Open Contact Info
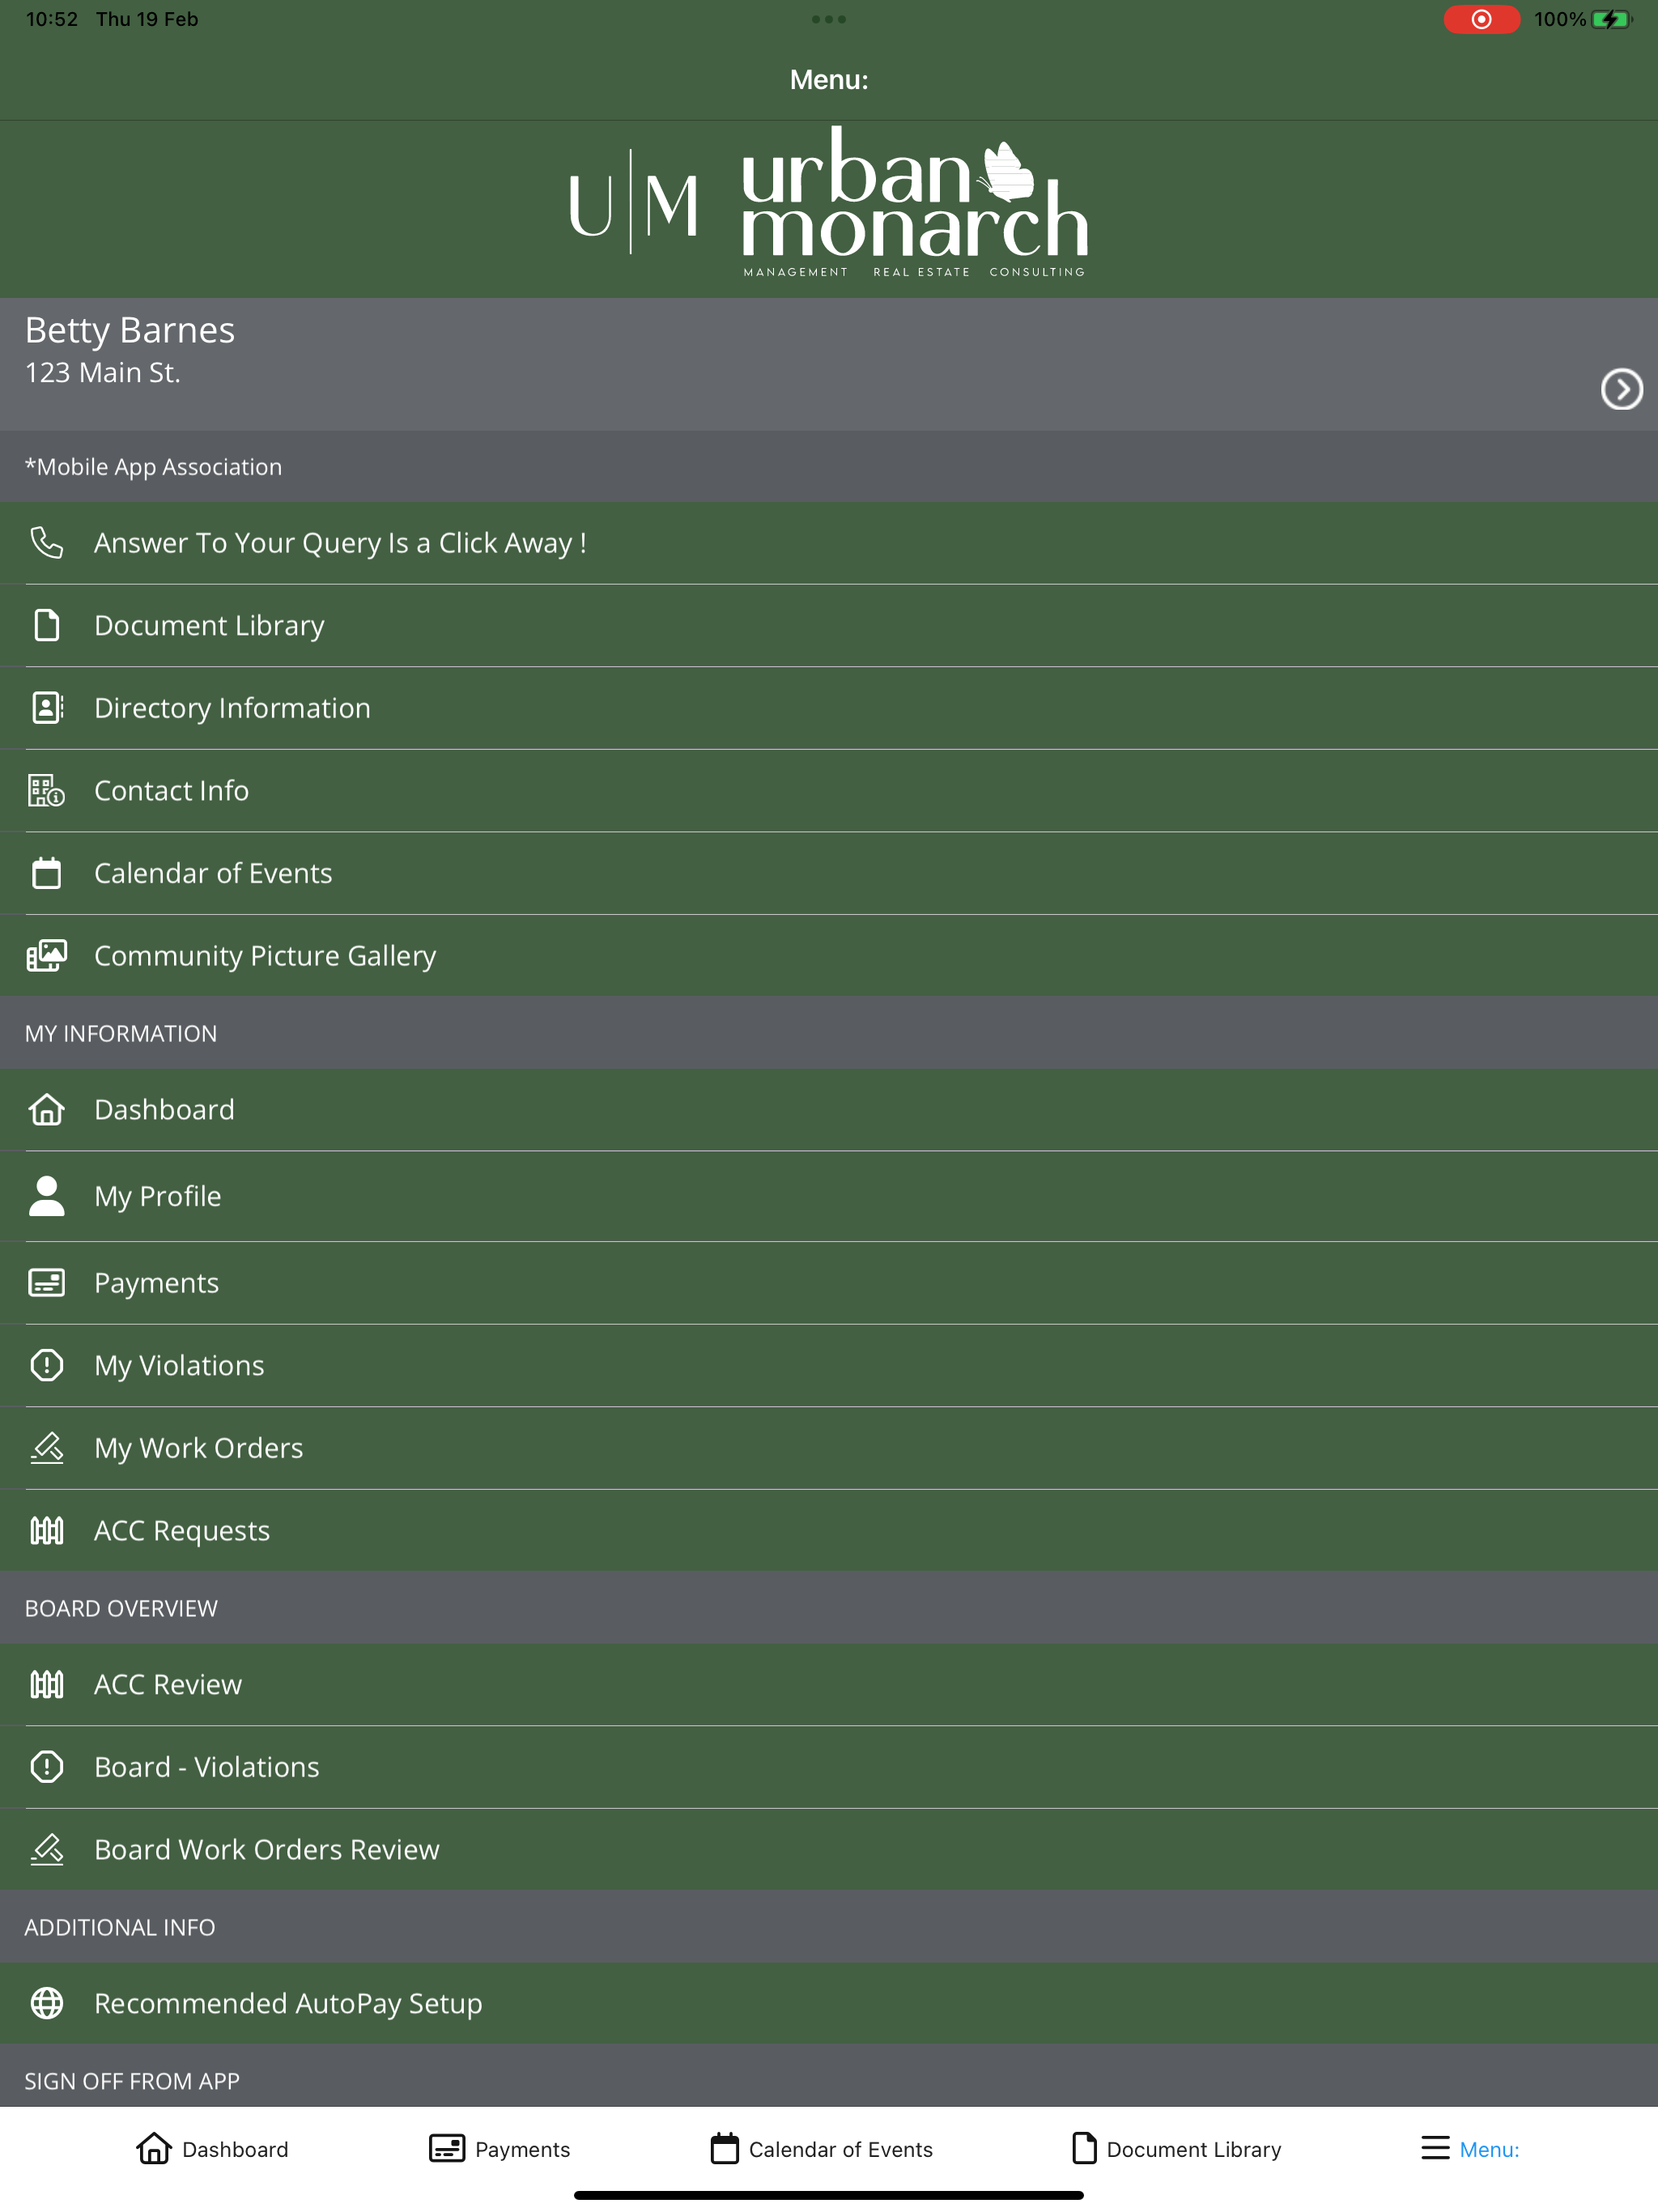 (829, 790)
